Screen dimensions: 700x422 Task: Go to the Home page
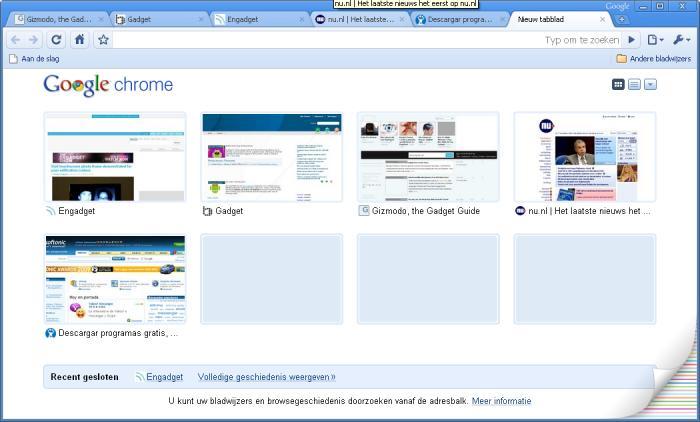click(x=79, y=40)
